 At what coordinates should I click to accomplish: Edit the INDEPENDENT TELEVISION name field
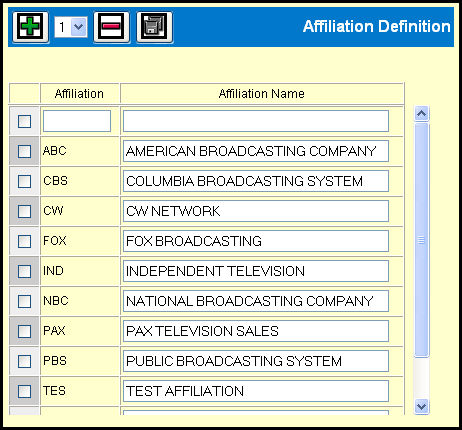256,271
